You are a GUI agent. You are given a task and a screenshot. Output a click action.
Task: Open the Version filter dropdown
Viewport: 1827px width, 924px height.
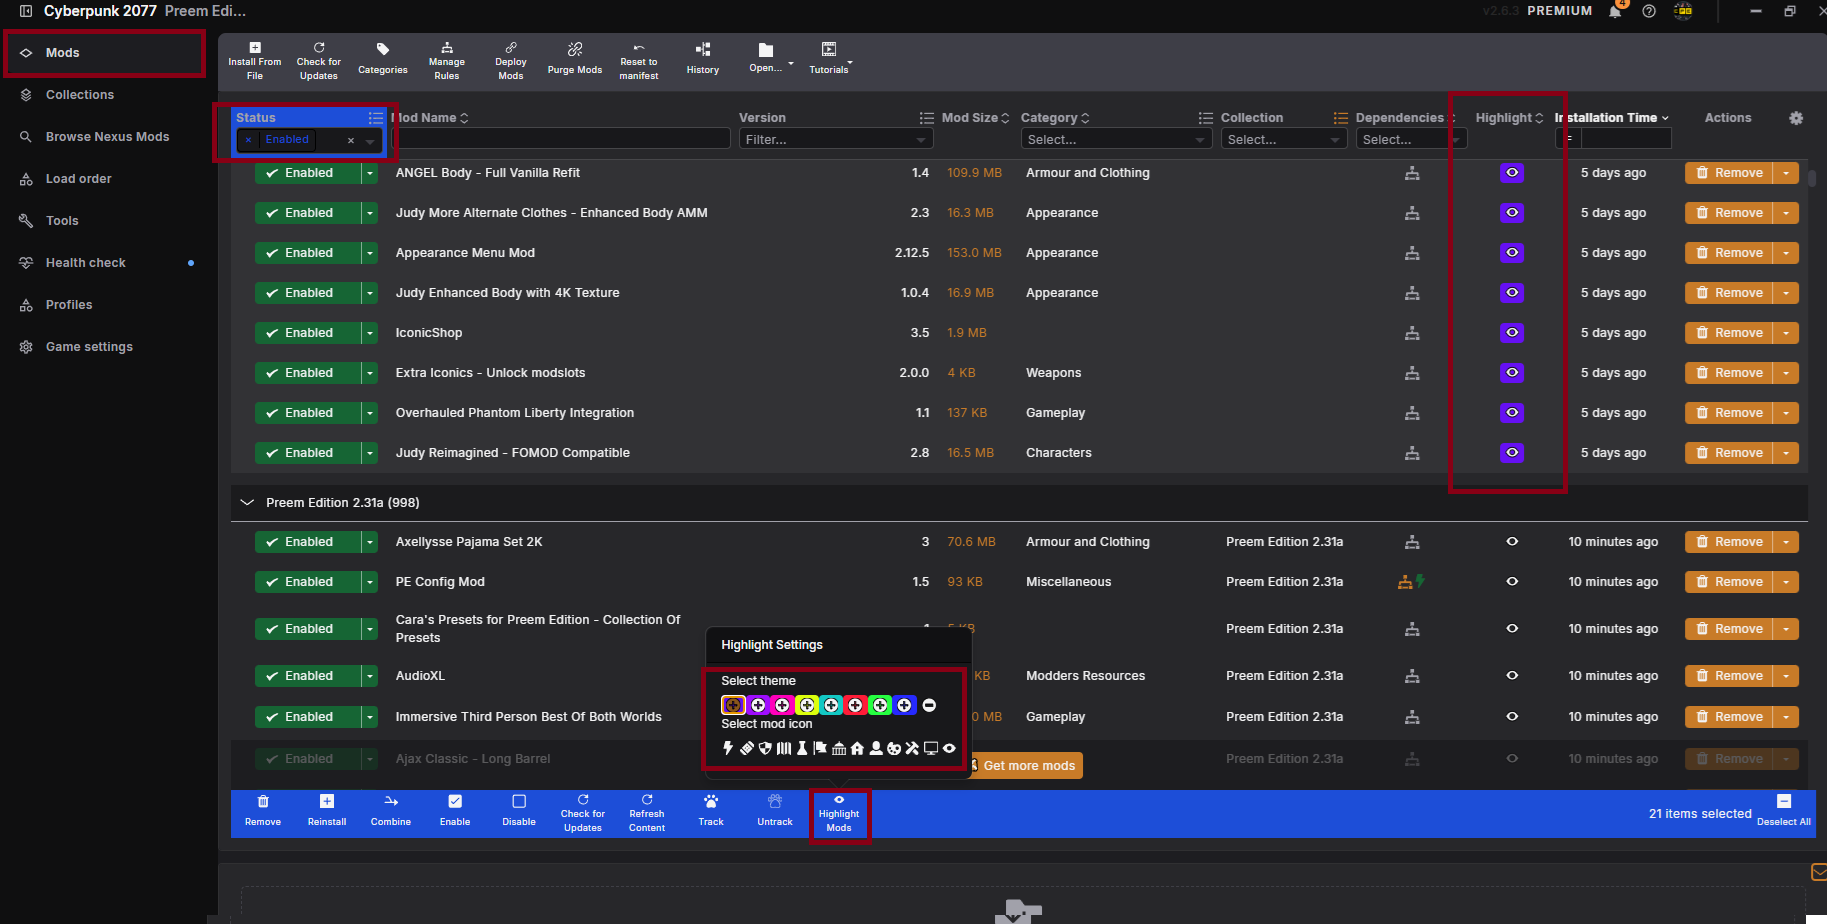836,140
